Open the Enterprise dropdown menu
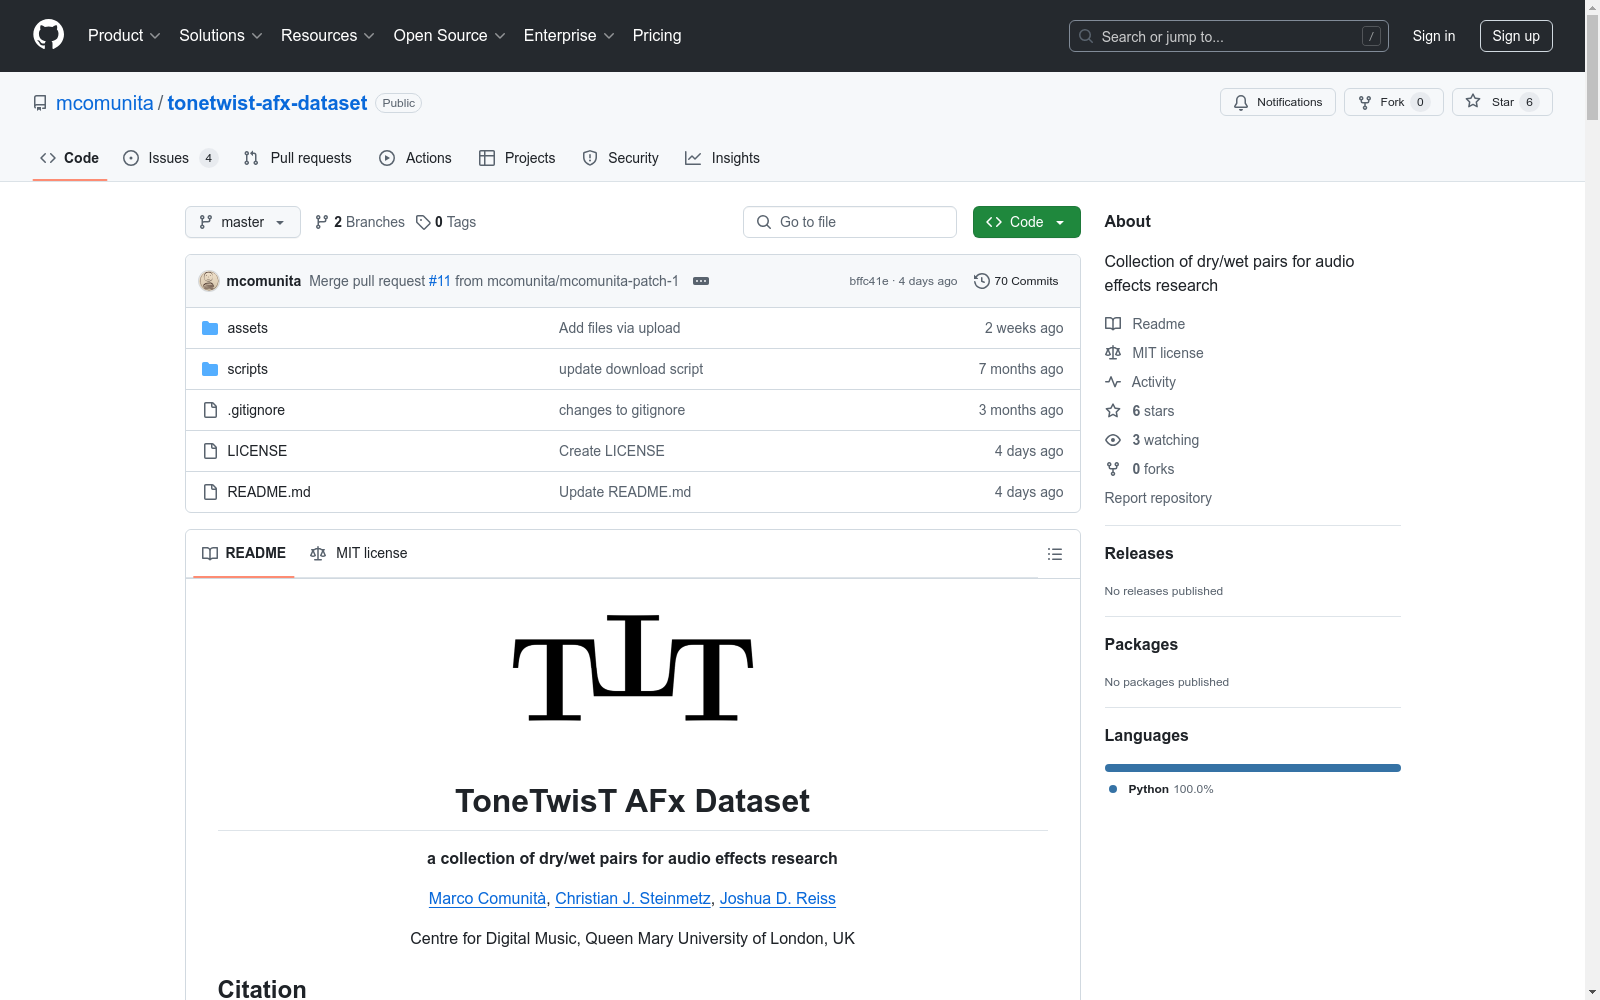1600x1000 pixels. pos(569,36)
